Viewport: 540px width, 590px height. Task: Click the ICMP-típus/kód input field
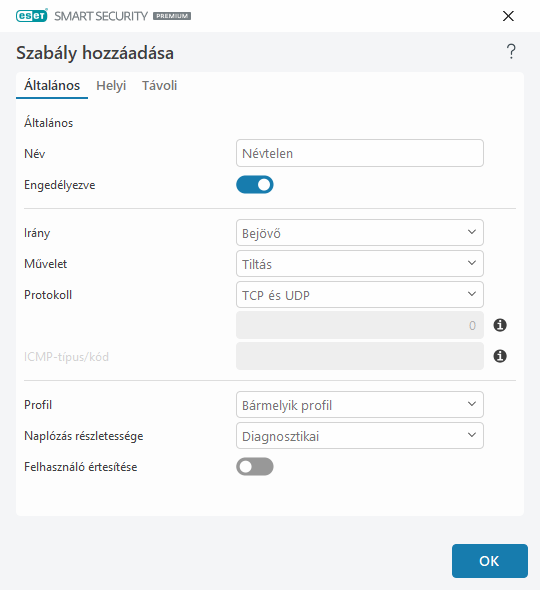pos(360,356)
